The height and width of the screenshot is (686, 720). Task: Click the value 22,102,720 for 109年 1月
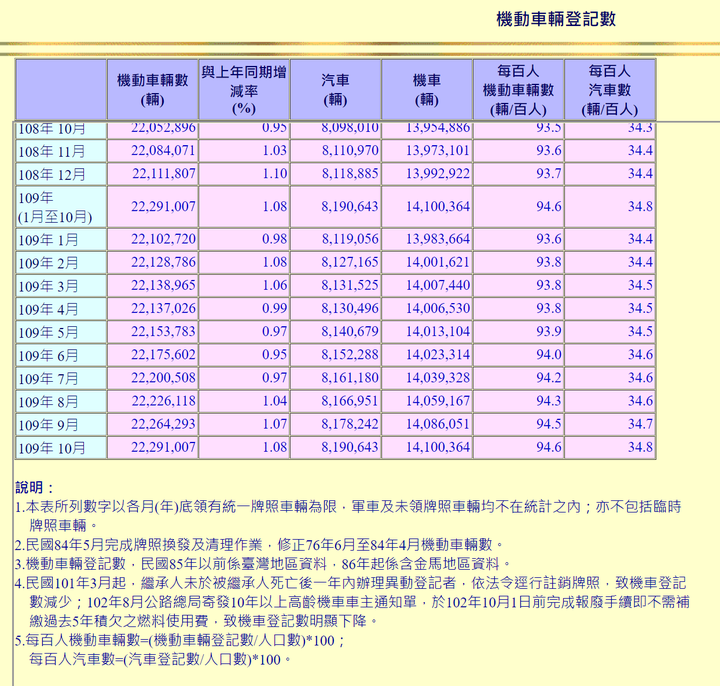click(163, 239)
